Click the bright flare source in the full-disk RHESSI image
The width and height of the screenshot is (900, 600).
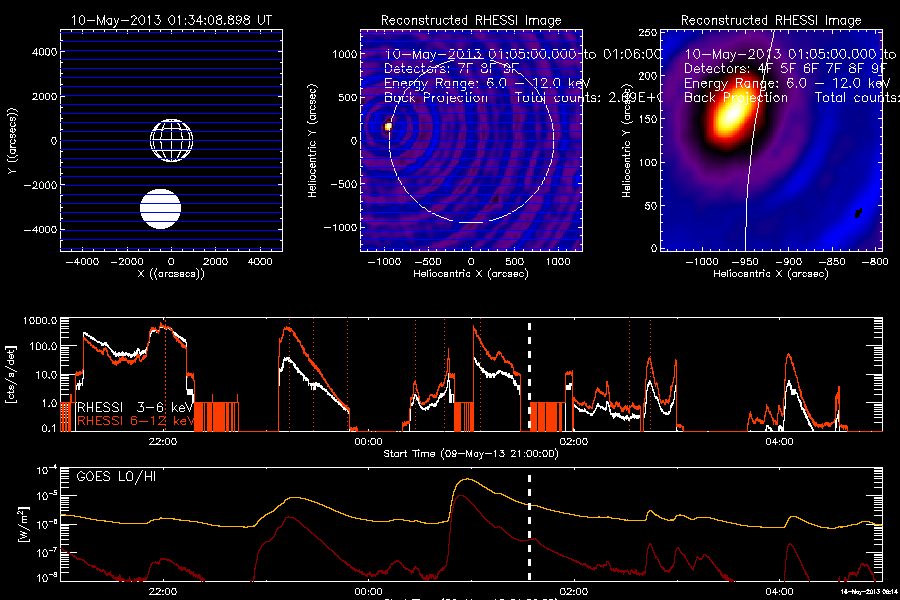(x=388, y=126)
